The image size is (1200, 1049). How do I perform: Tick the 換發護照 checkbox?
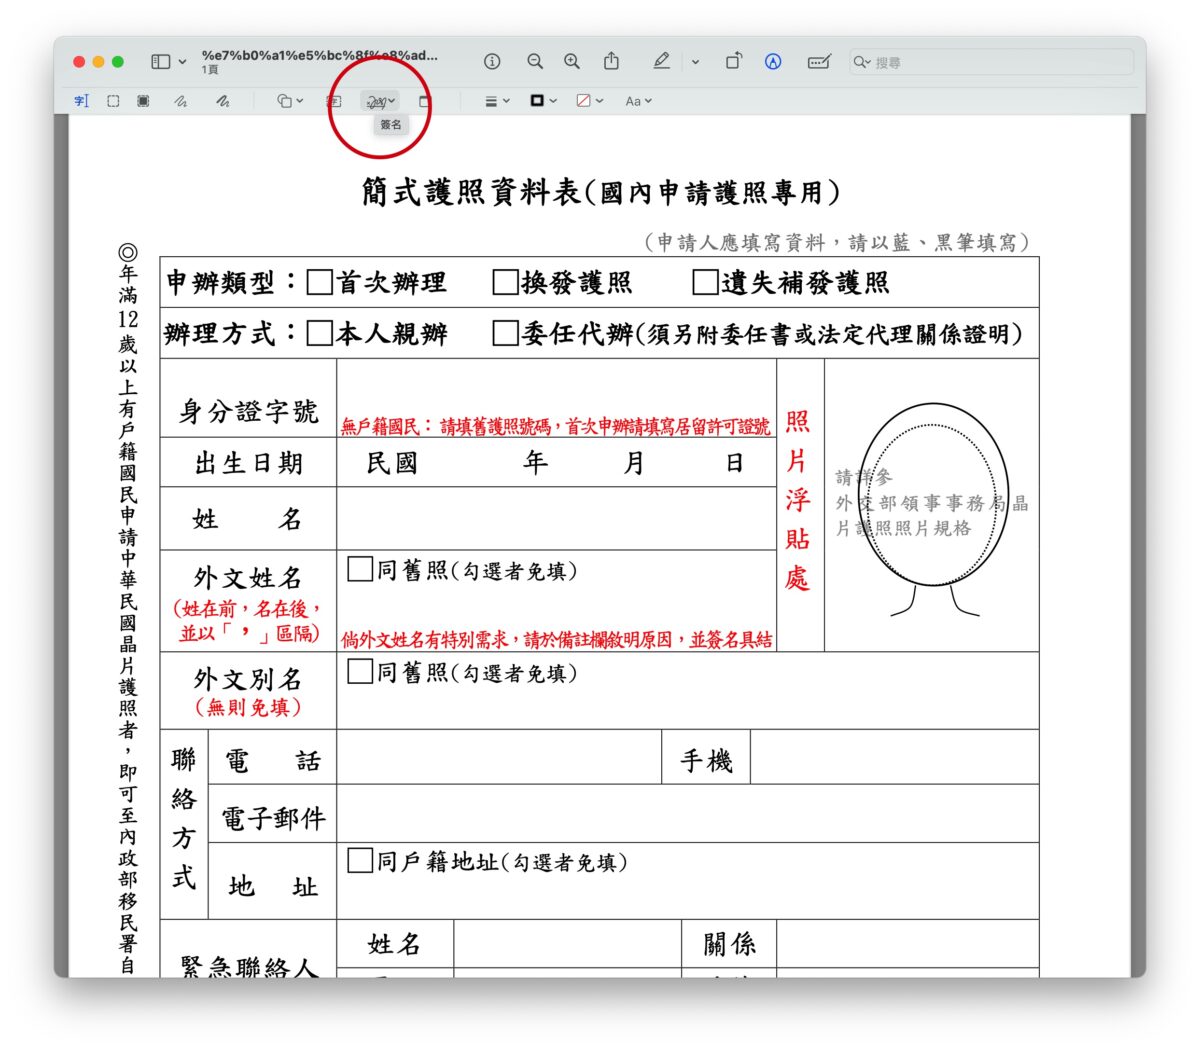[505, 282]
